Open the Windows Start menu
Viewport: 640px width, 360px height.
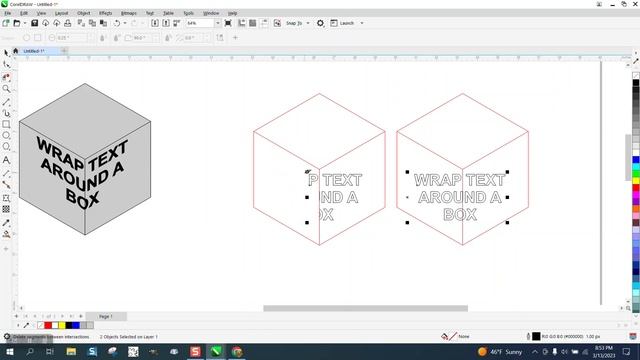(x=9, y=351)
